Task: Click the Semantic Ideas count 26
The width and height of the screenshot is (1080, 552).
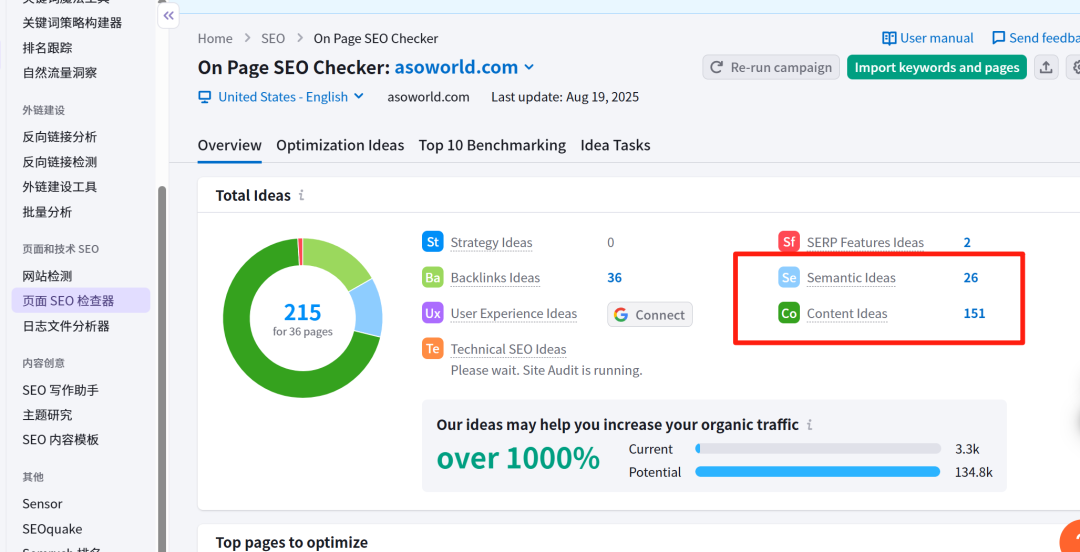Action: pos(970,278)
